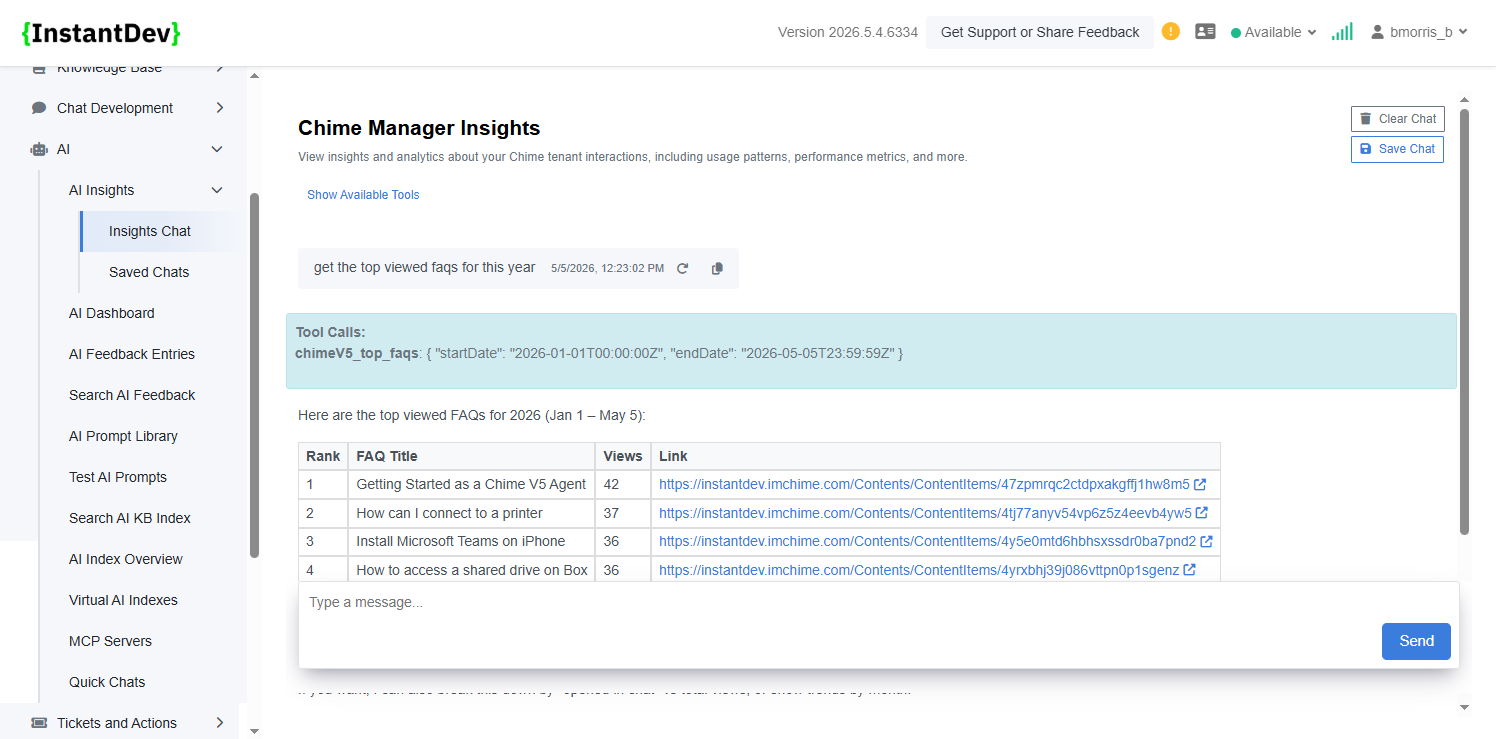Go to Search AI Feedback

(132, 395)
